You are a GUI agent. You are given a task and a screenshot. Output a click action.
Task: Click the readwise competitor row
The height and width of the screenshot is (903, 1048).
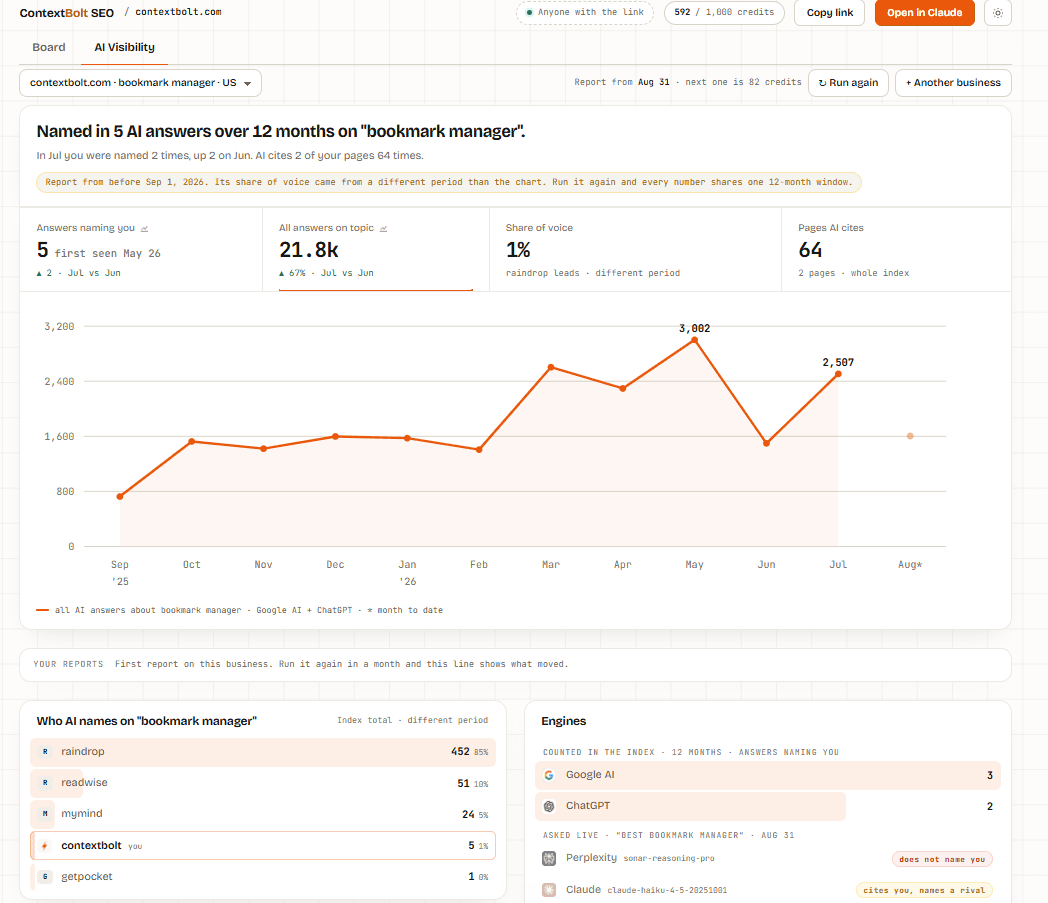[263, 783]
